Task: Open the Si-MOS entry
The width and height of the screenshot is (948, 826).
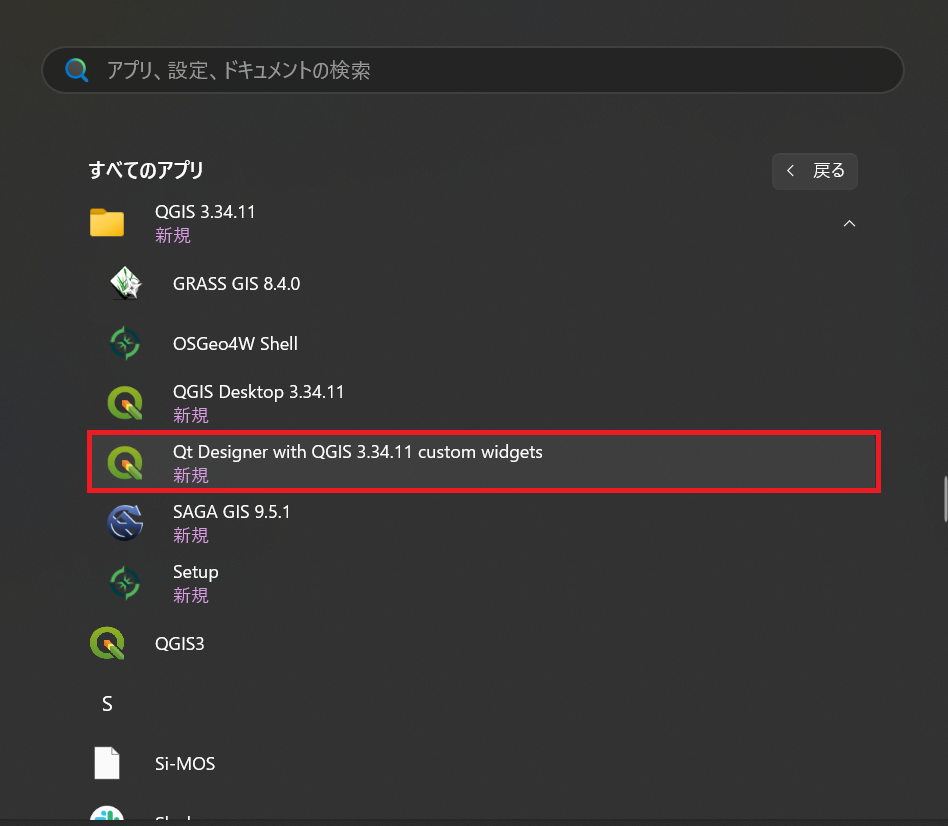Action: 484,763
